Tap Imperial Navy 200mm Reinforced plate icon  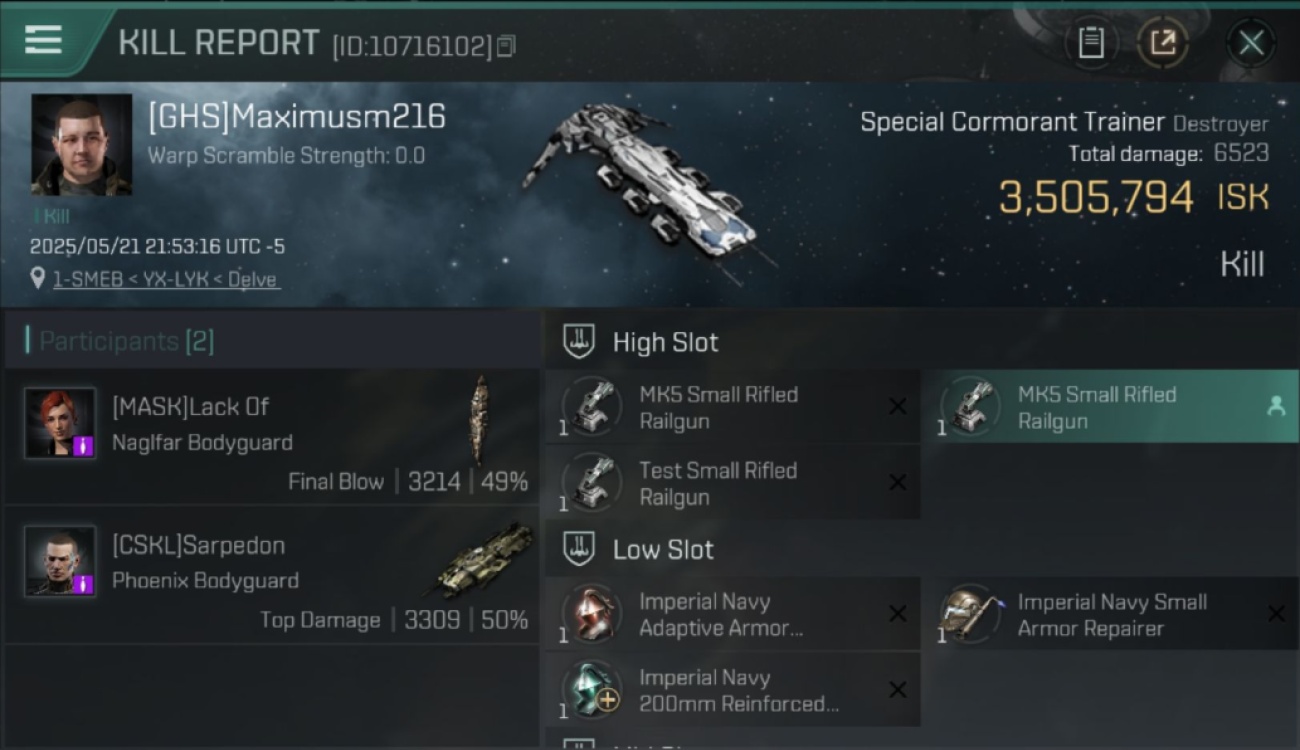(592, 690)
